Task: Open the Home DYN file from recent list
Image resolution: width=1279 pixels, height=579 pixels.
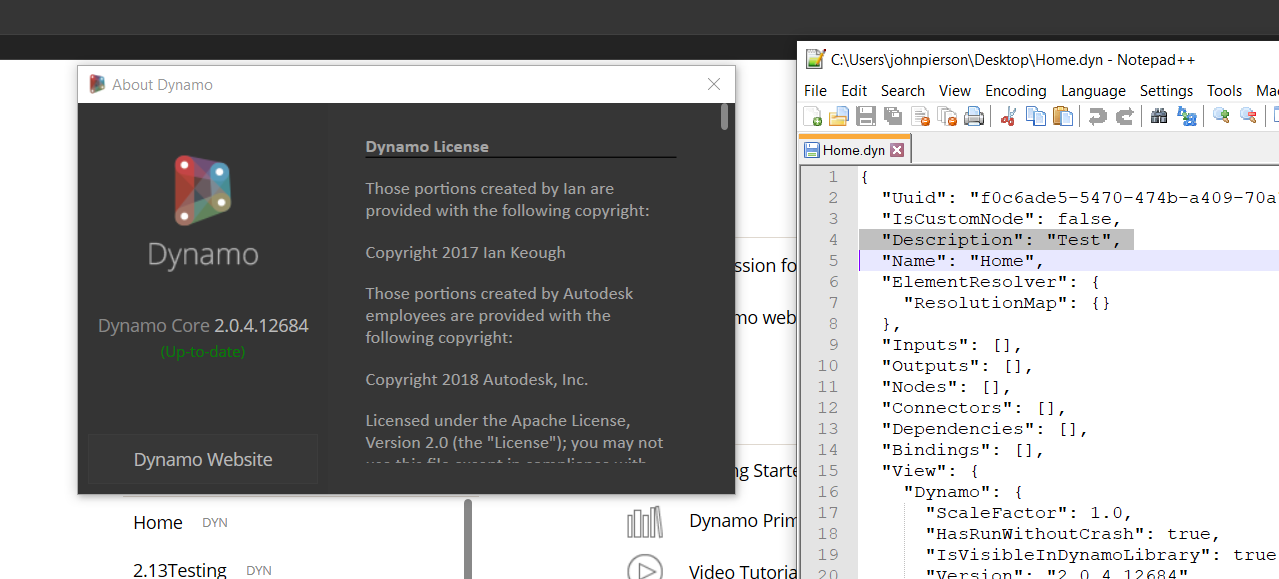Action: pyautogui.click(x=157, y=521)
